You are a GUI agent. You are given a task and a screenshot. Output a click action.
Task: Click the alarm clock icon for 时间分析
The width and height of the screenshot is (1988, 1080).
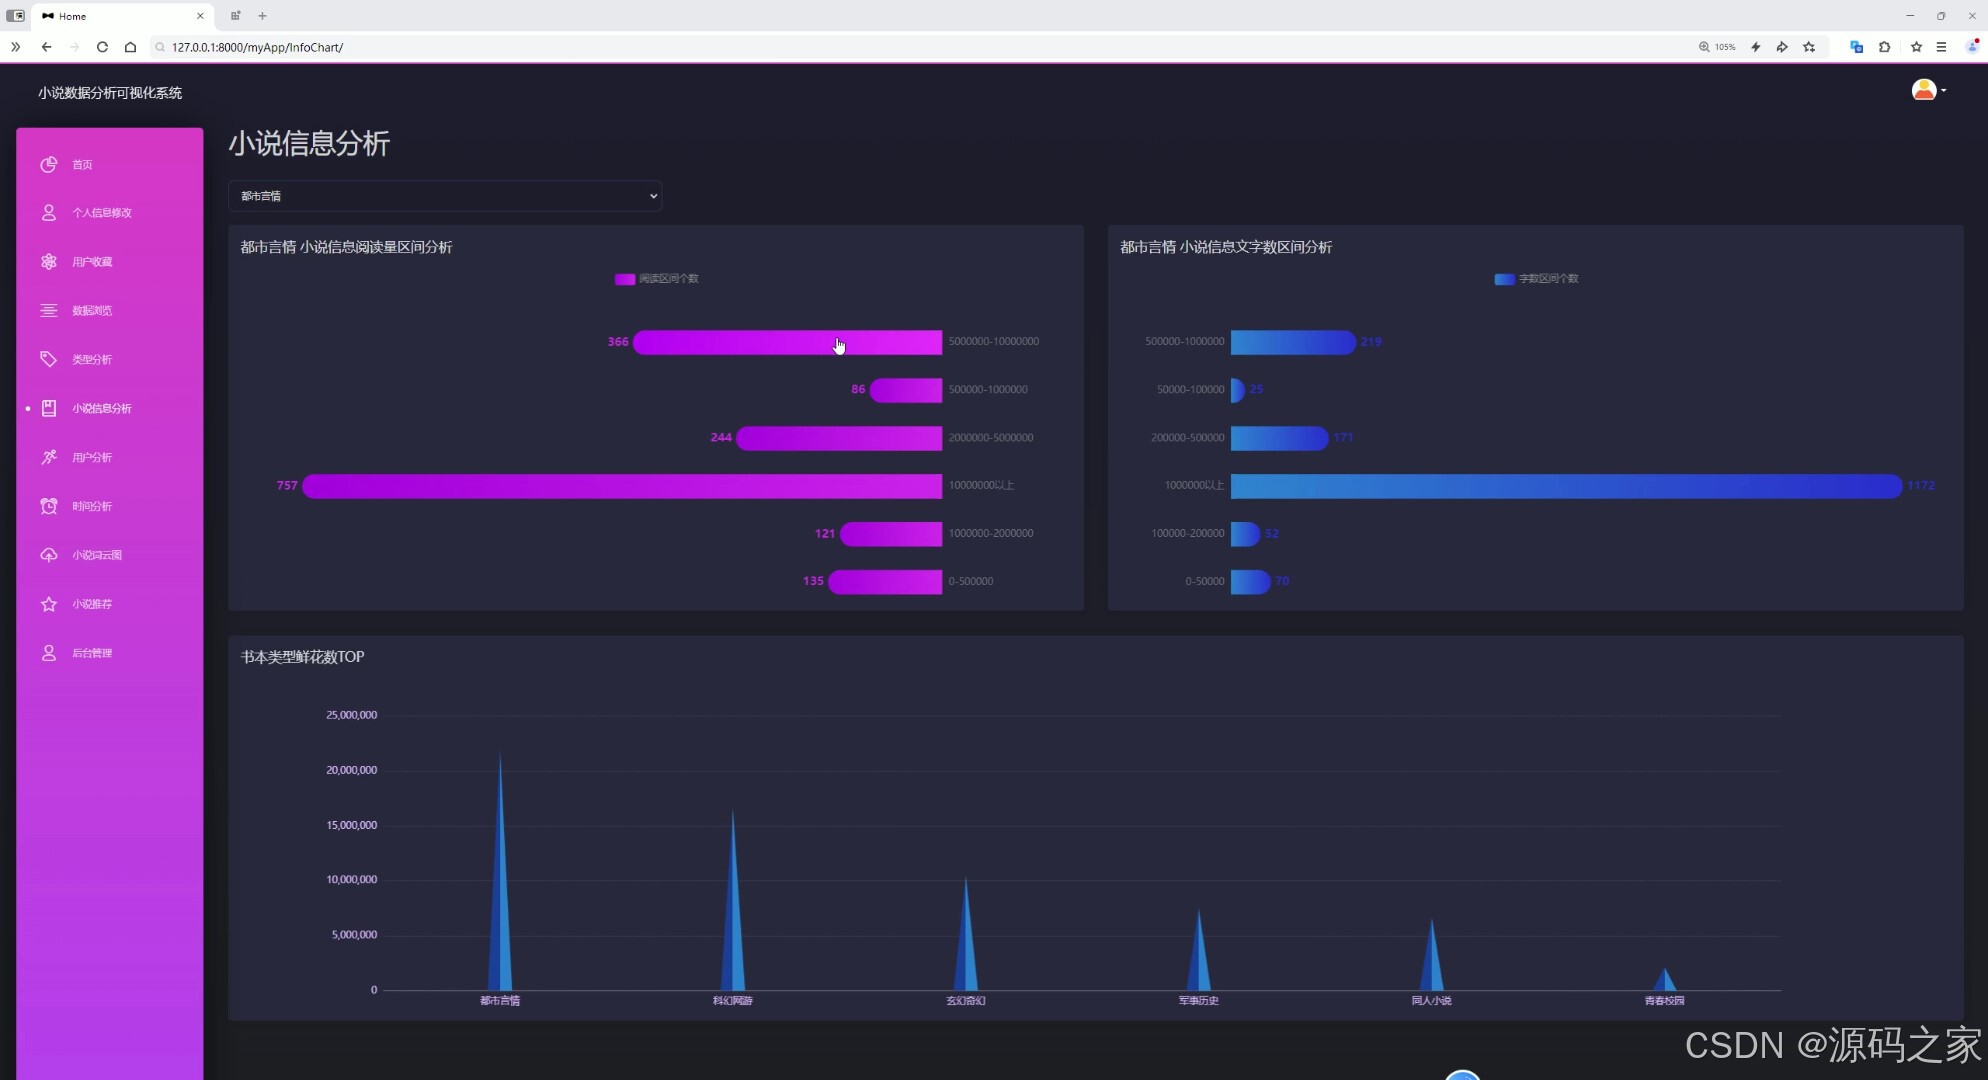coord(48,506)
